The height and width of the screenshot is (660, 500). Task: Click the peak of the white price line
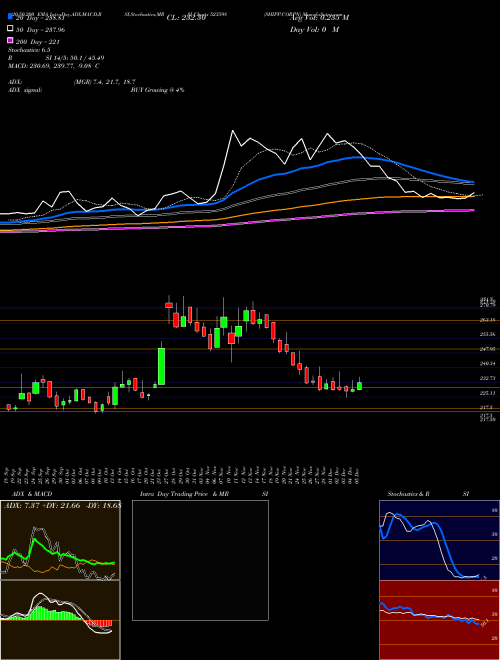pos(232,131)
